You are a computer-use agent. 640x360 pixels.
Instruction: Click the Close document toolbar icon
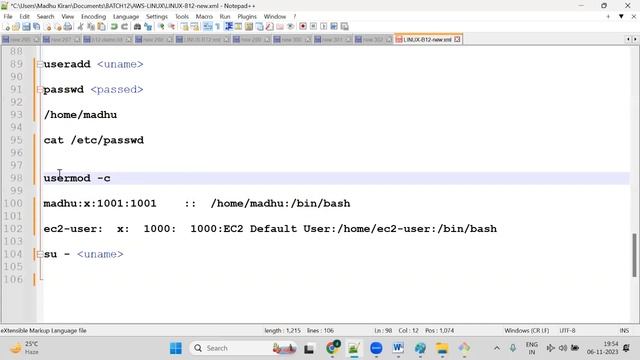coord(48,27)
